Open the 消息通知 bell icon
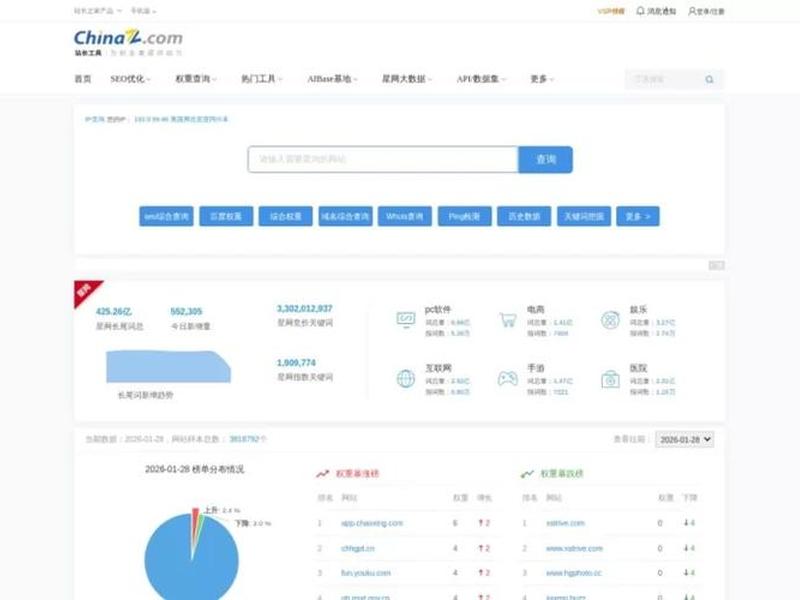800x600 pixels. 640,11
